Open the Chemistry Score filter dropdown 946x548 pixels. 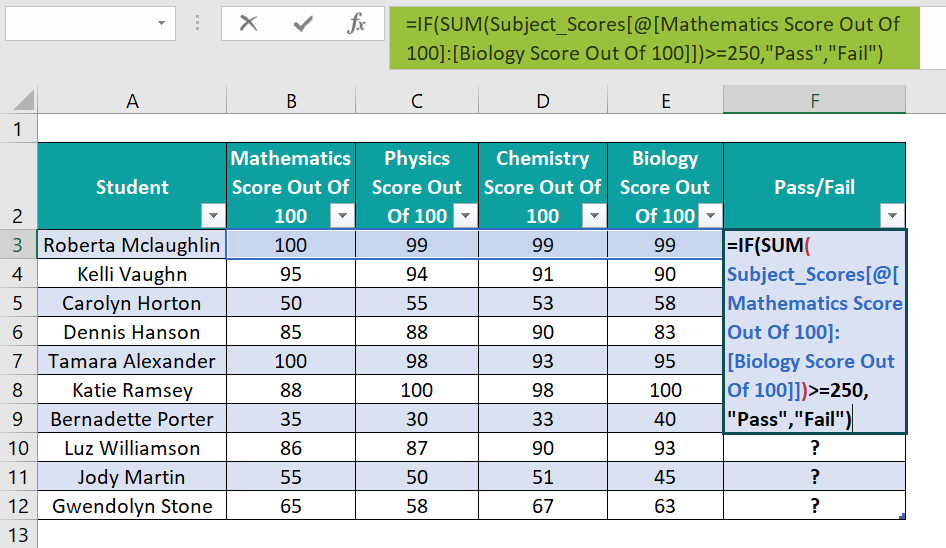(594, 215)
